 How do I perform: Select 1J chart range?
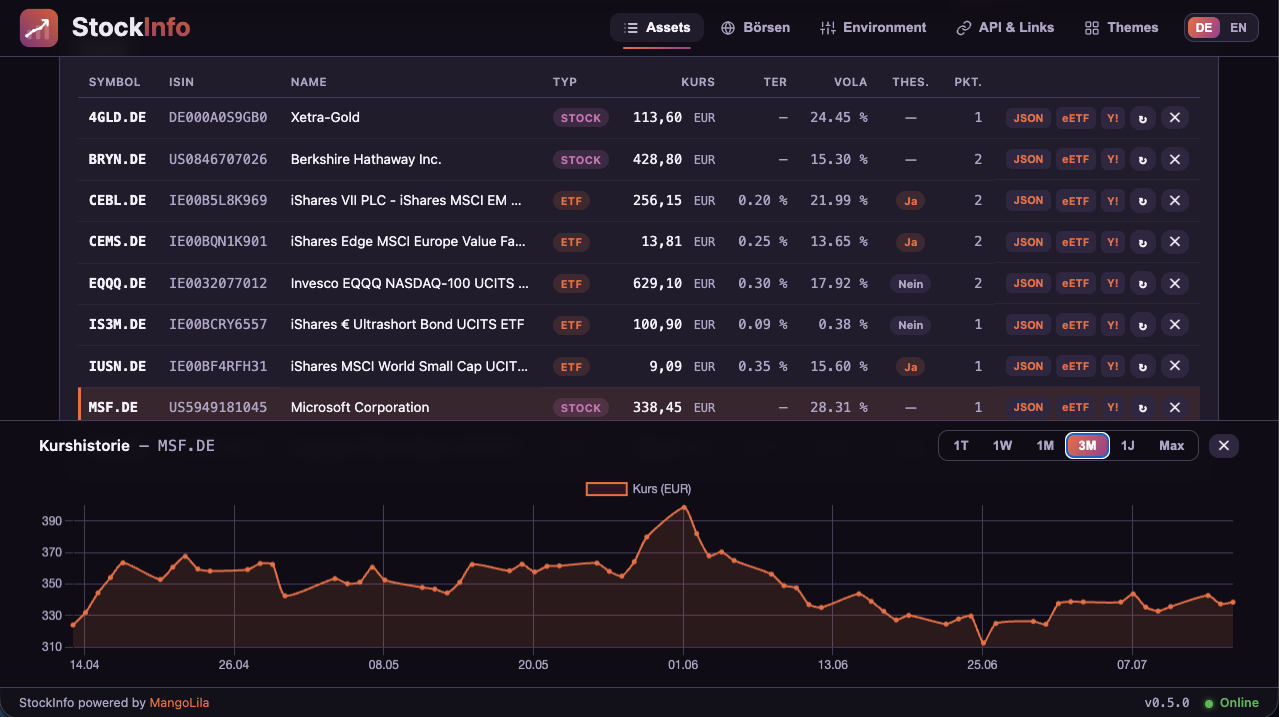(x=1128, y=445)
